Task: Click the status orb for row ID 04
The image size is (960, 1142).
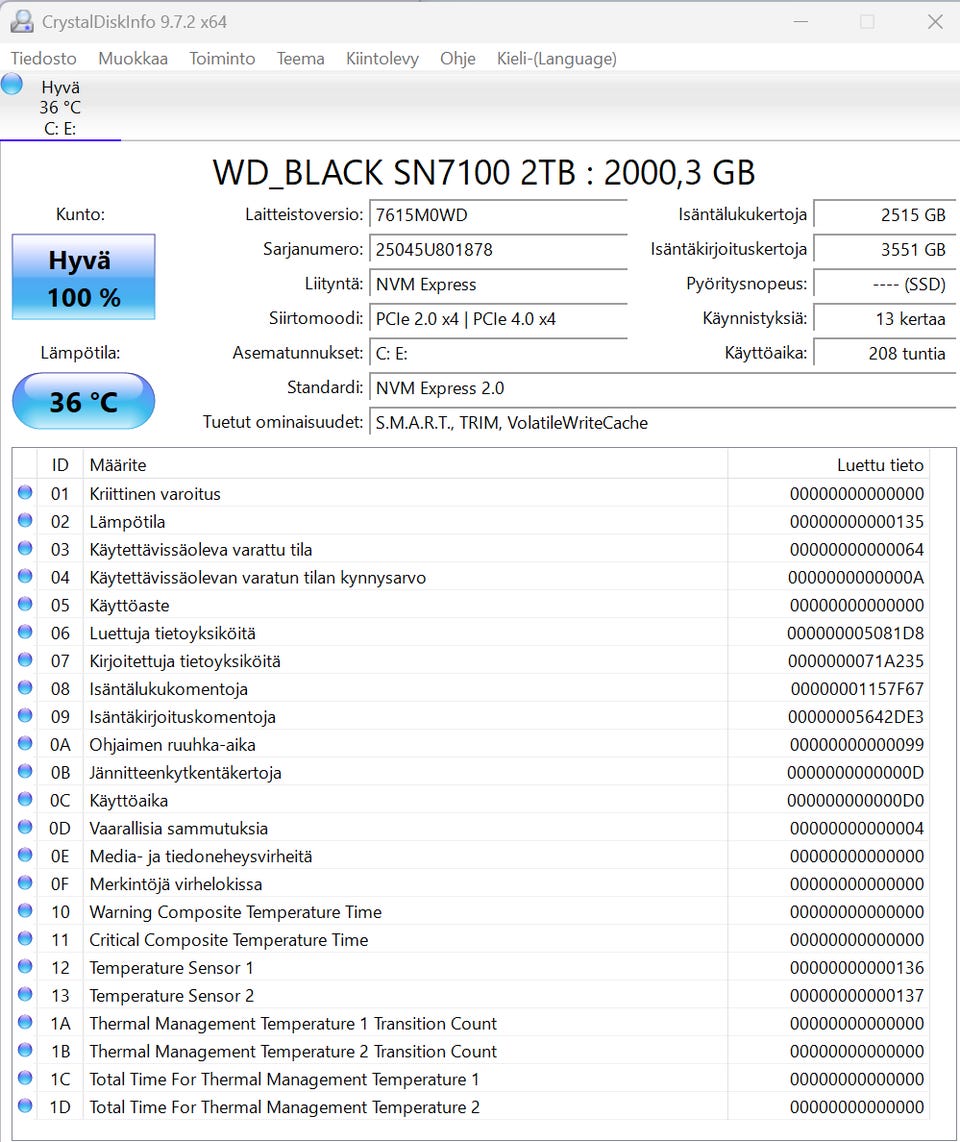Action: pos(25,576)
